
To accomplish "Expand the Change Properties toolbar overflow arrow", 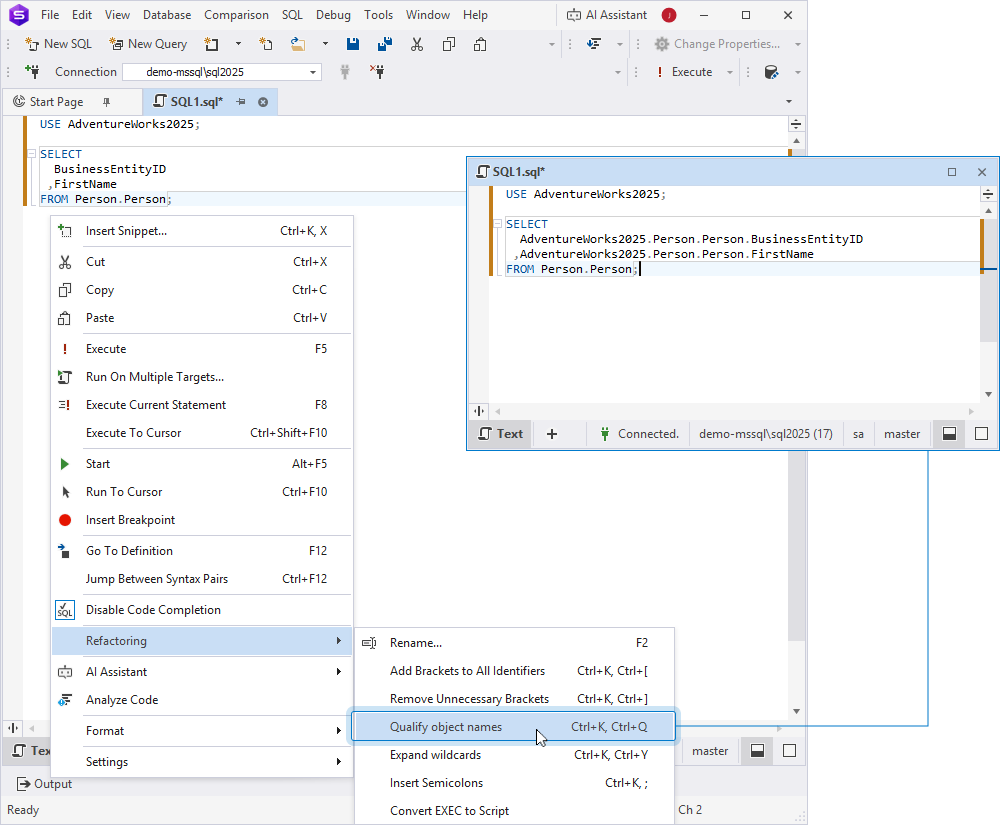I will (x=797, y=44).
